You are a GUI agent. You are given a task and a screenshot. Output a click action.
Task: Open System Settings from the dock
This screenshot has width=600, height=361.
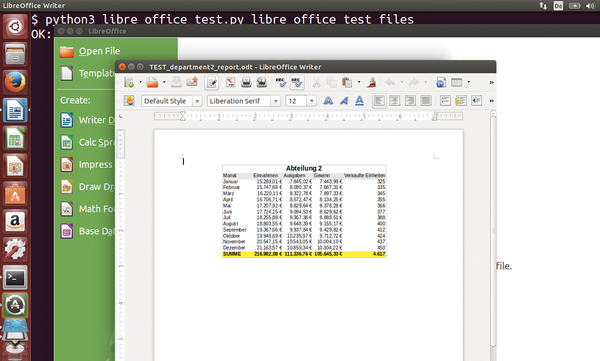pyautogui.click(x=15, y=250)
